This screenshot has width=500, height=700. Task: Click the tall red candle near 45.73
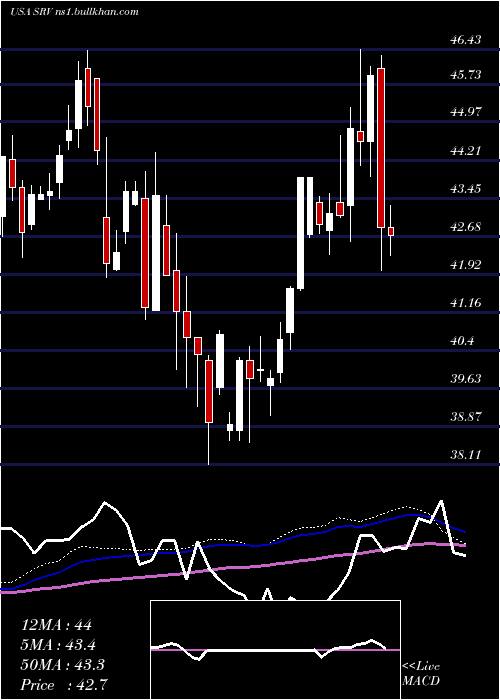click(x=381, y=148)
